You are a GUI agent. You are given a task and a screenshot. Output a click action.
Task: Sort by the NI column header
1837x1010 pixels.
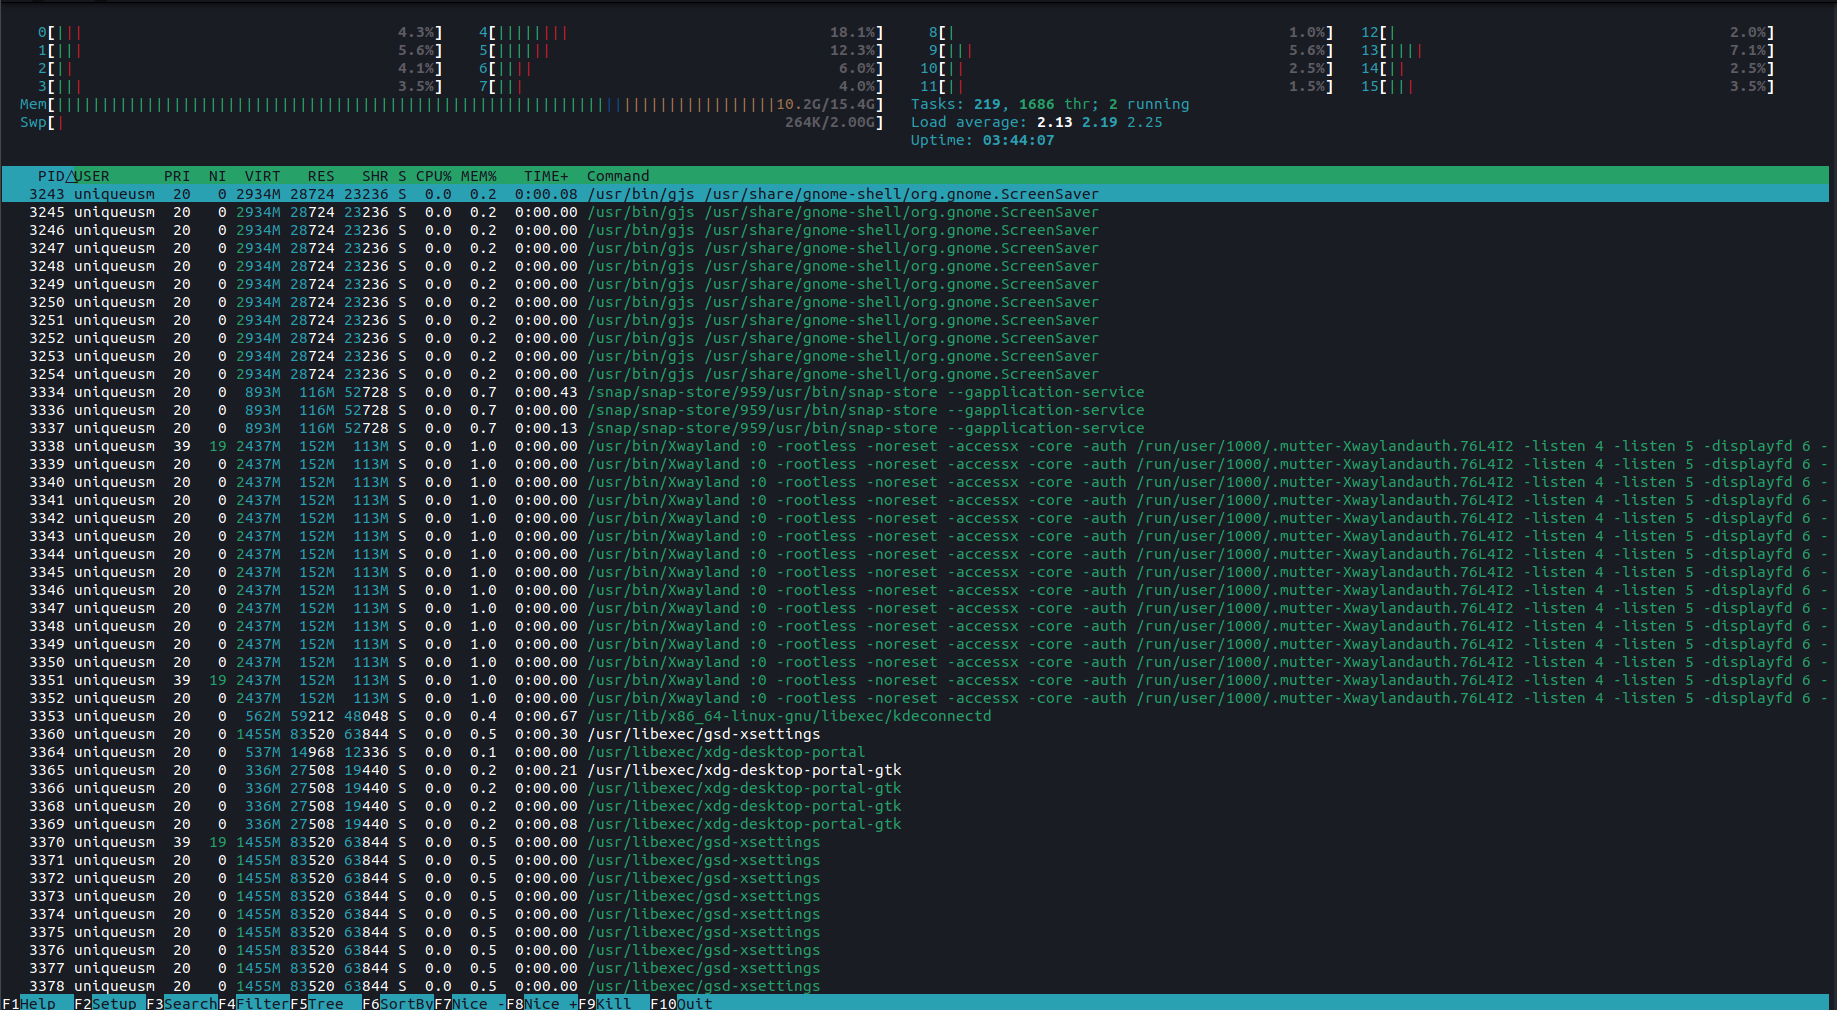point(217,176)
